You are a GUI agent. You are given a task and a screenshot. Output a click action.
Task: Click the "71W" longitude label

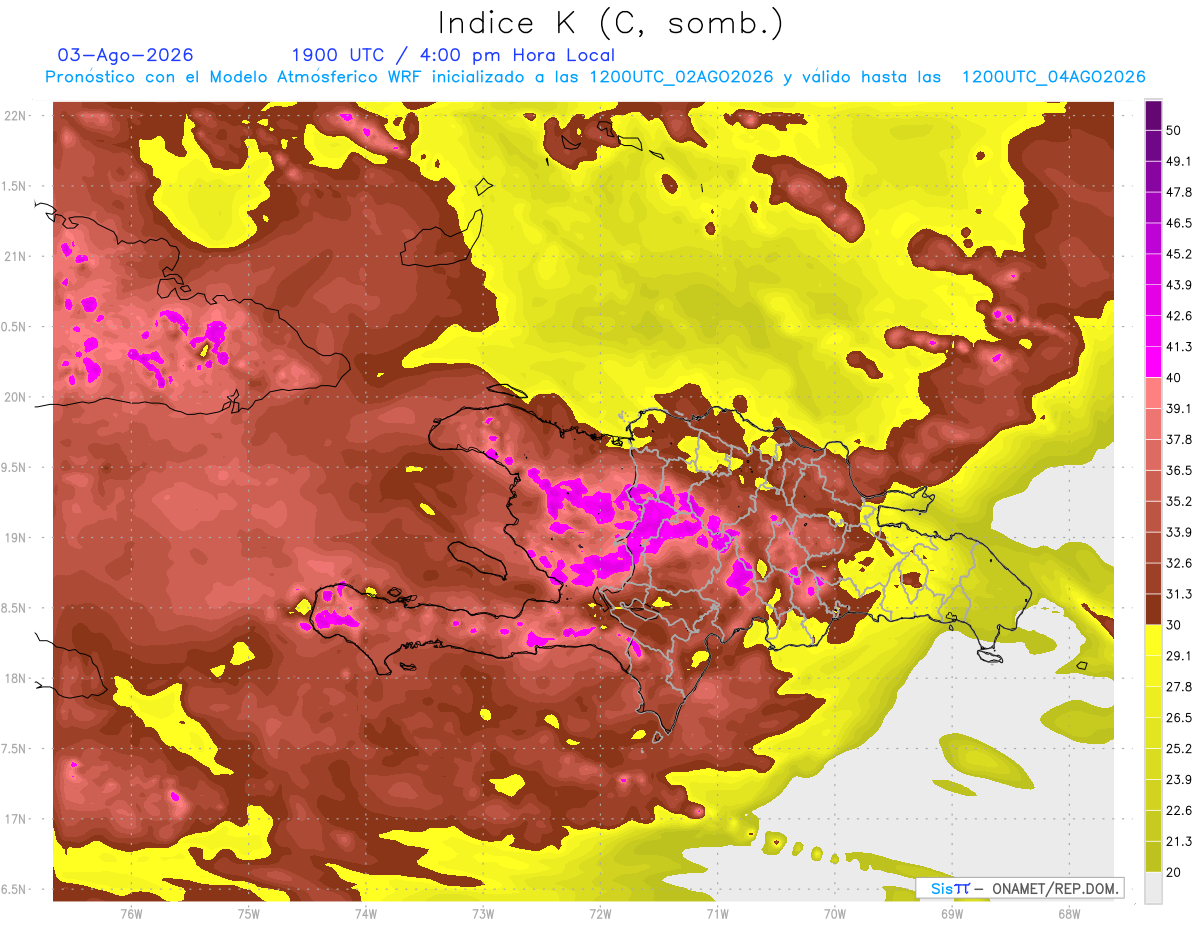click(717, 913)
